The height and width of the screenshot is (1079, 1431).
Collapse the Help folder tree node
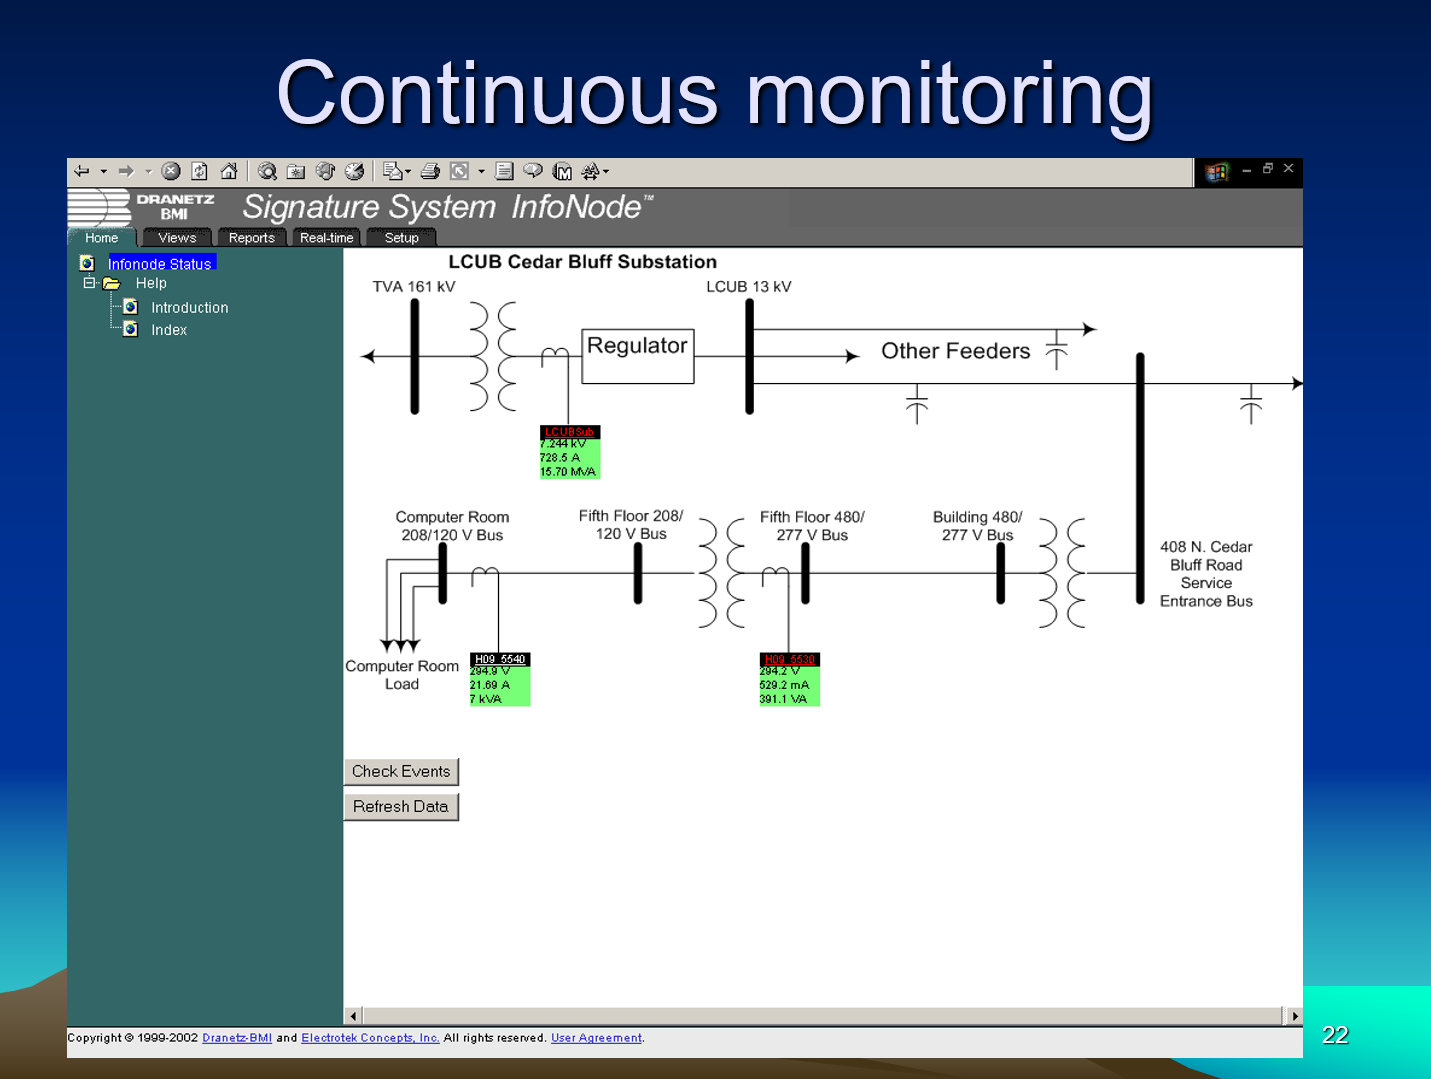tap(89, 284)
